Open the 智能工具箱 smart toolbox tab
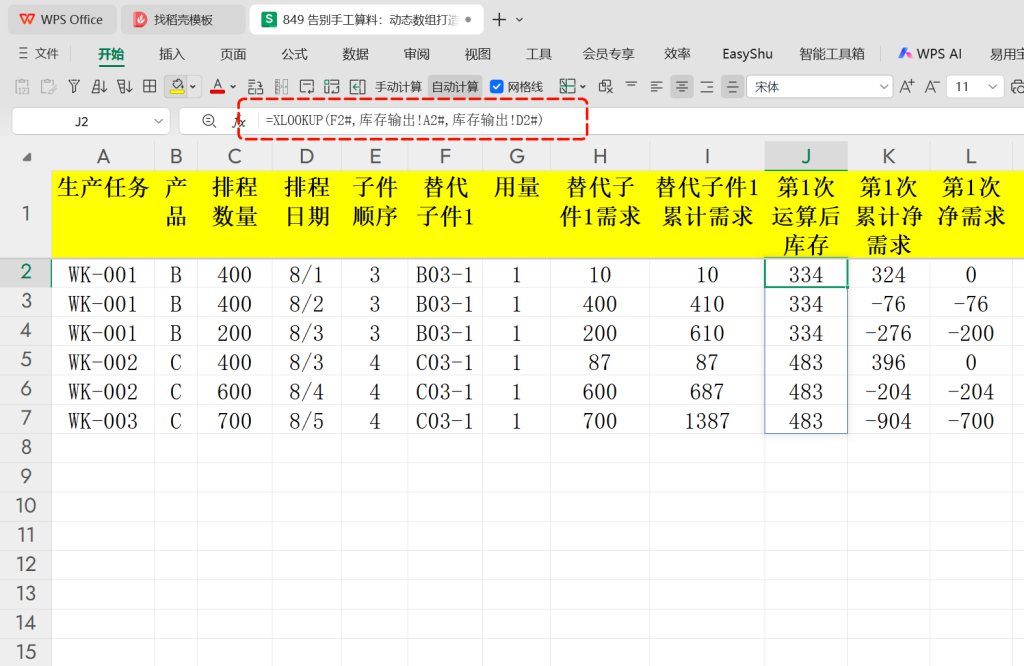The width and height of the screenshot is (1024, 666). pyautogui.click(x=831, y=54)
